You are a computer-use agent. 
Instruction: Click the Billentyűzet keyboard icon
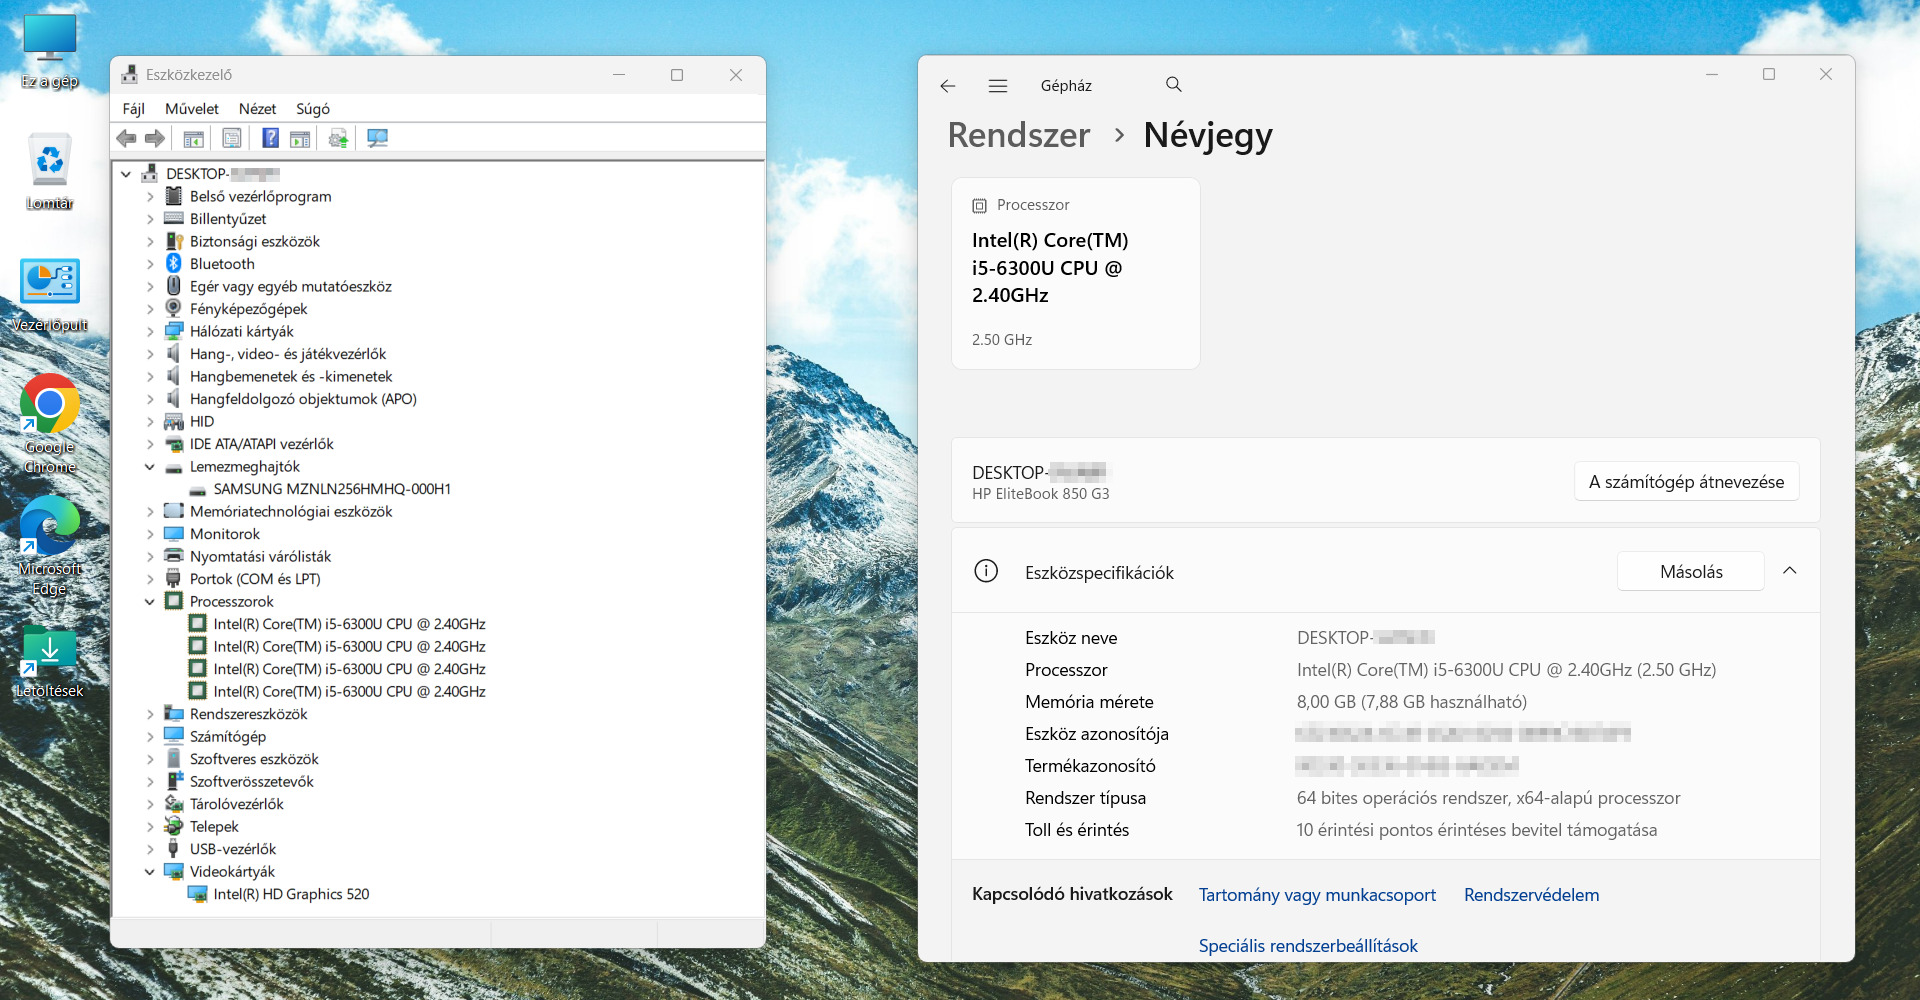tap(174, 218)
